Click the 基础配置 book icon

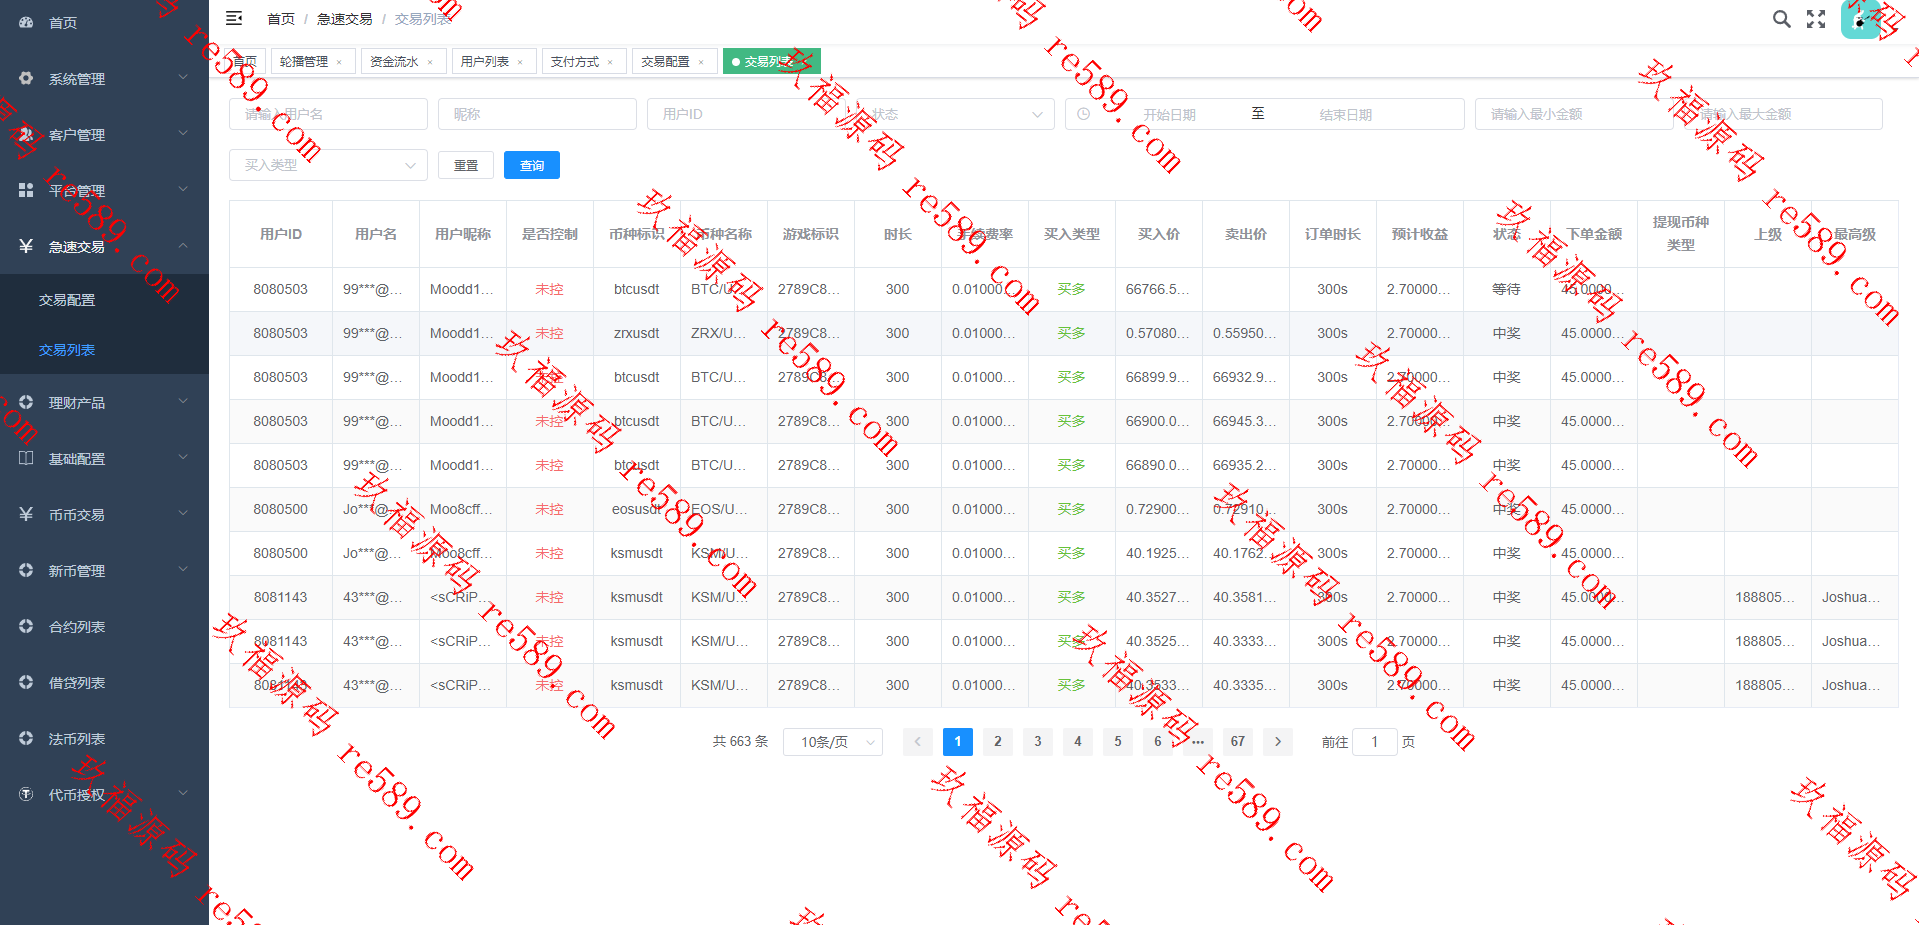26,458
